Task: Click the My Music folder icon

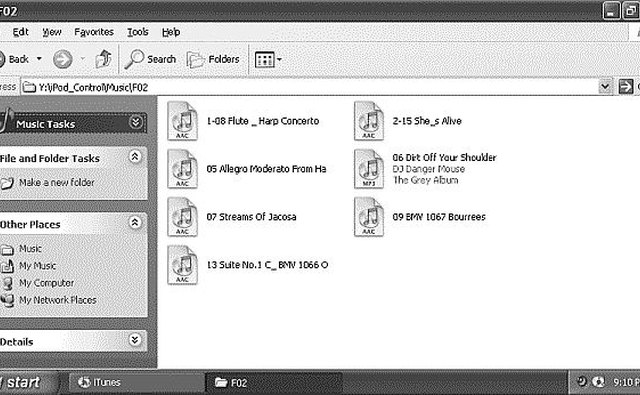Action: 7,266
